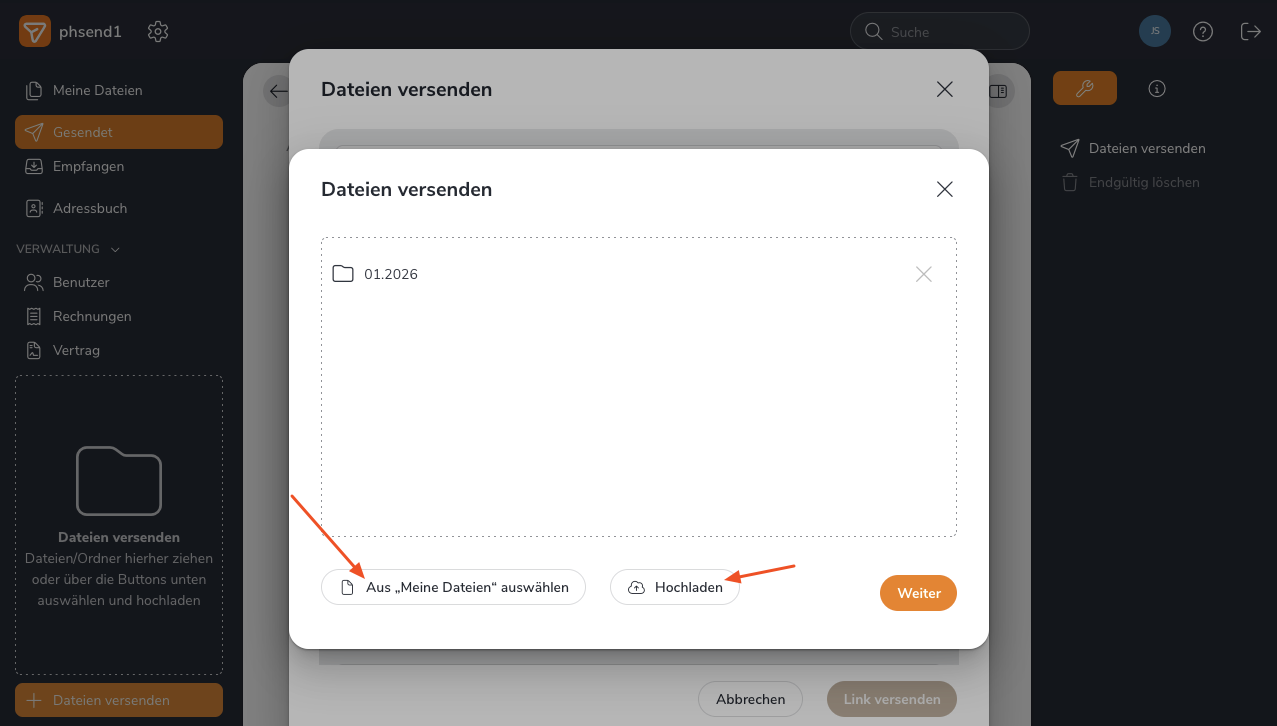1277x726 pixels.
Task: Open the JS user avatar
Action: pyautogui.click(x=1155, y=32)
